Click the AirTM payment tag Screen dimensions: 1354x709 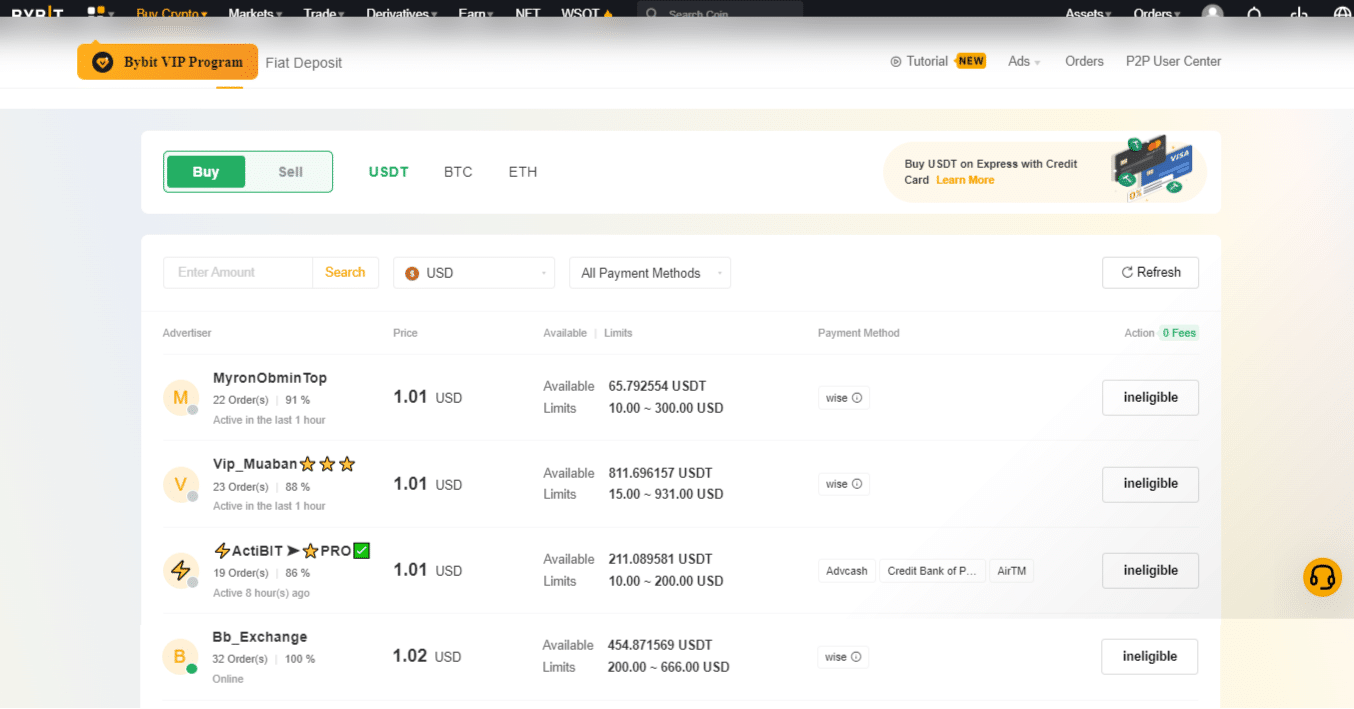coord(1012,571)
